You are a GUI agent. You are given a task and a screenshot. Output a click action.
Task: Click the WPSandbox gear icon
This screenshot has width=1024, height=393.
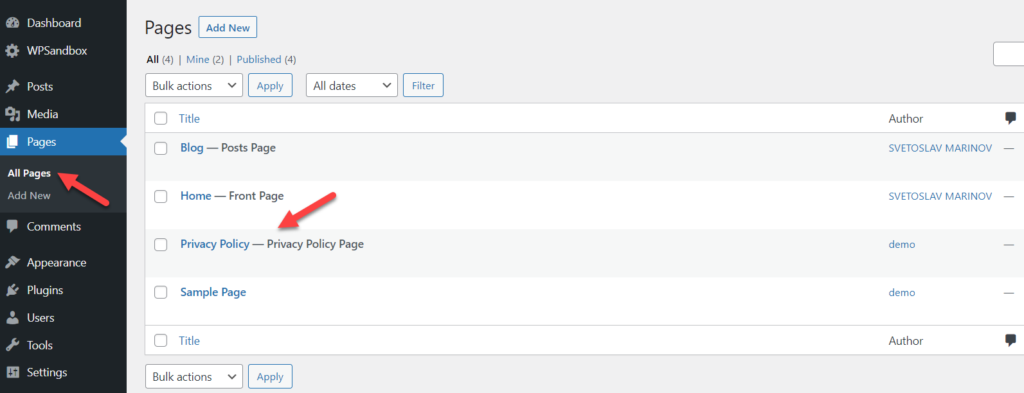[x=12, y=51]
